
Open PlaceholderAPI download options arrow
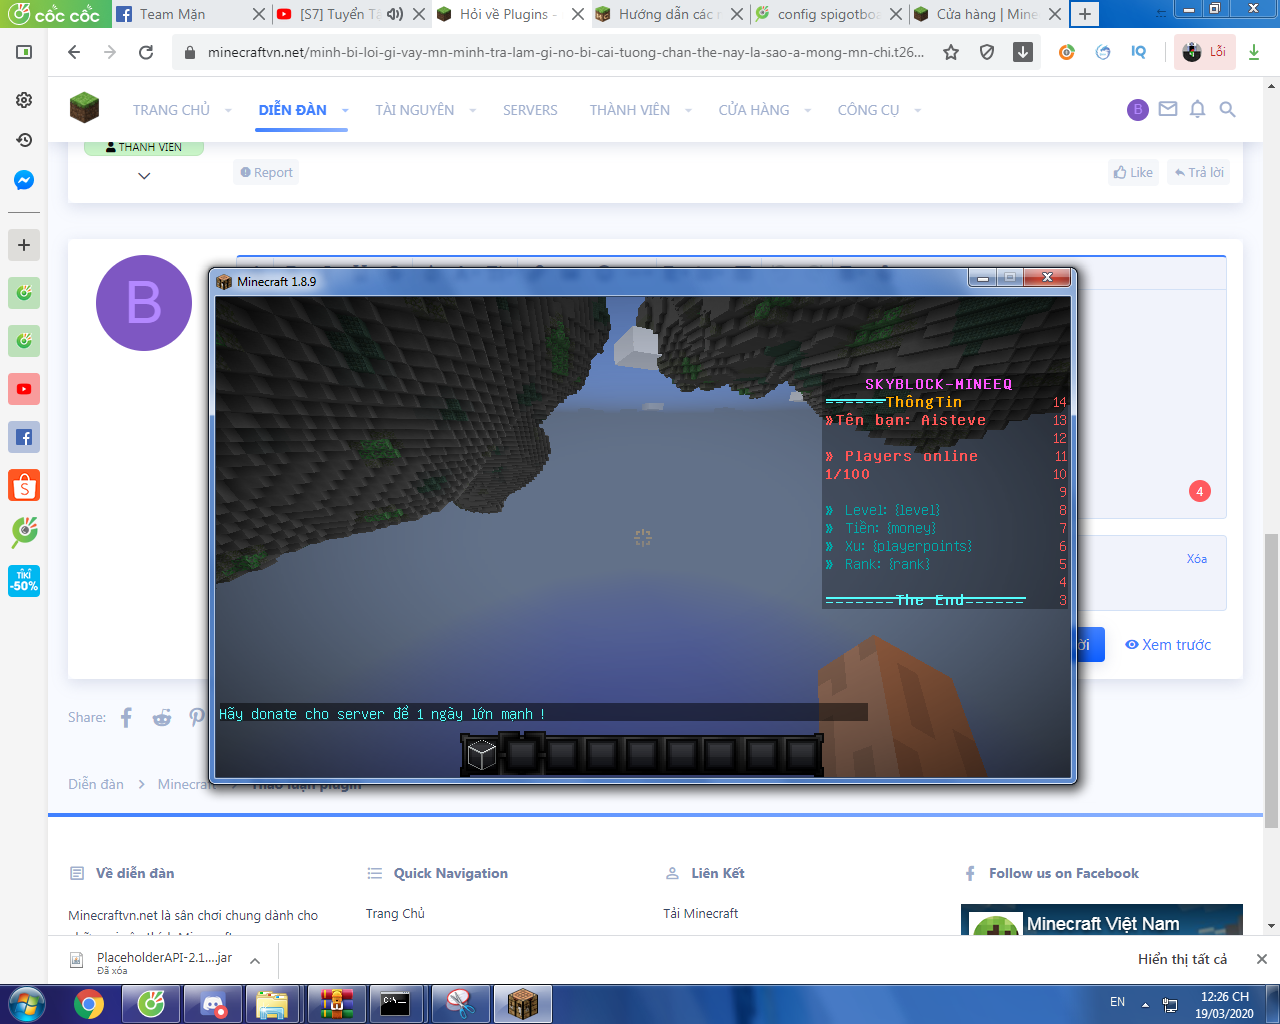tap(255, 960)
